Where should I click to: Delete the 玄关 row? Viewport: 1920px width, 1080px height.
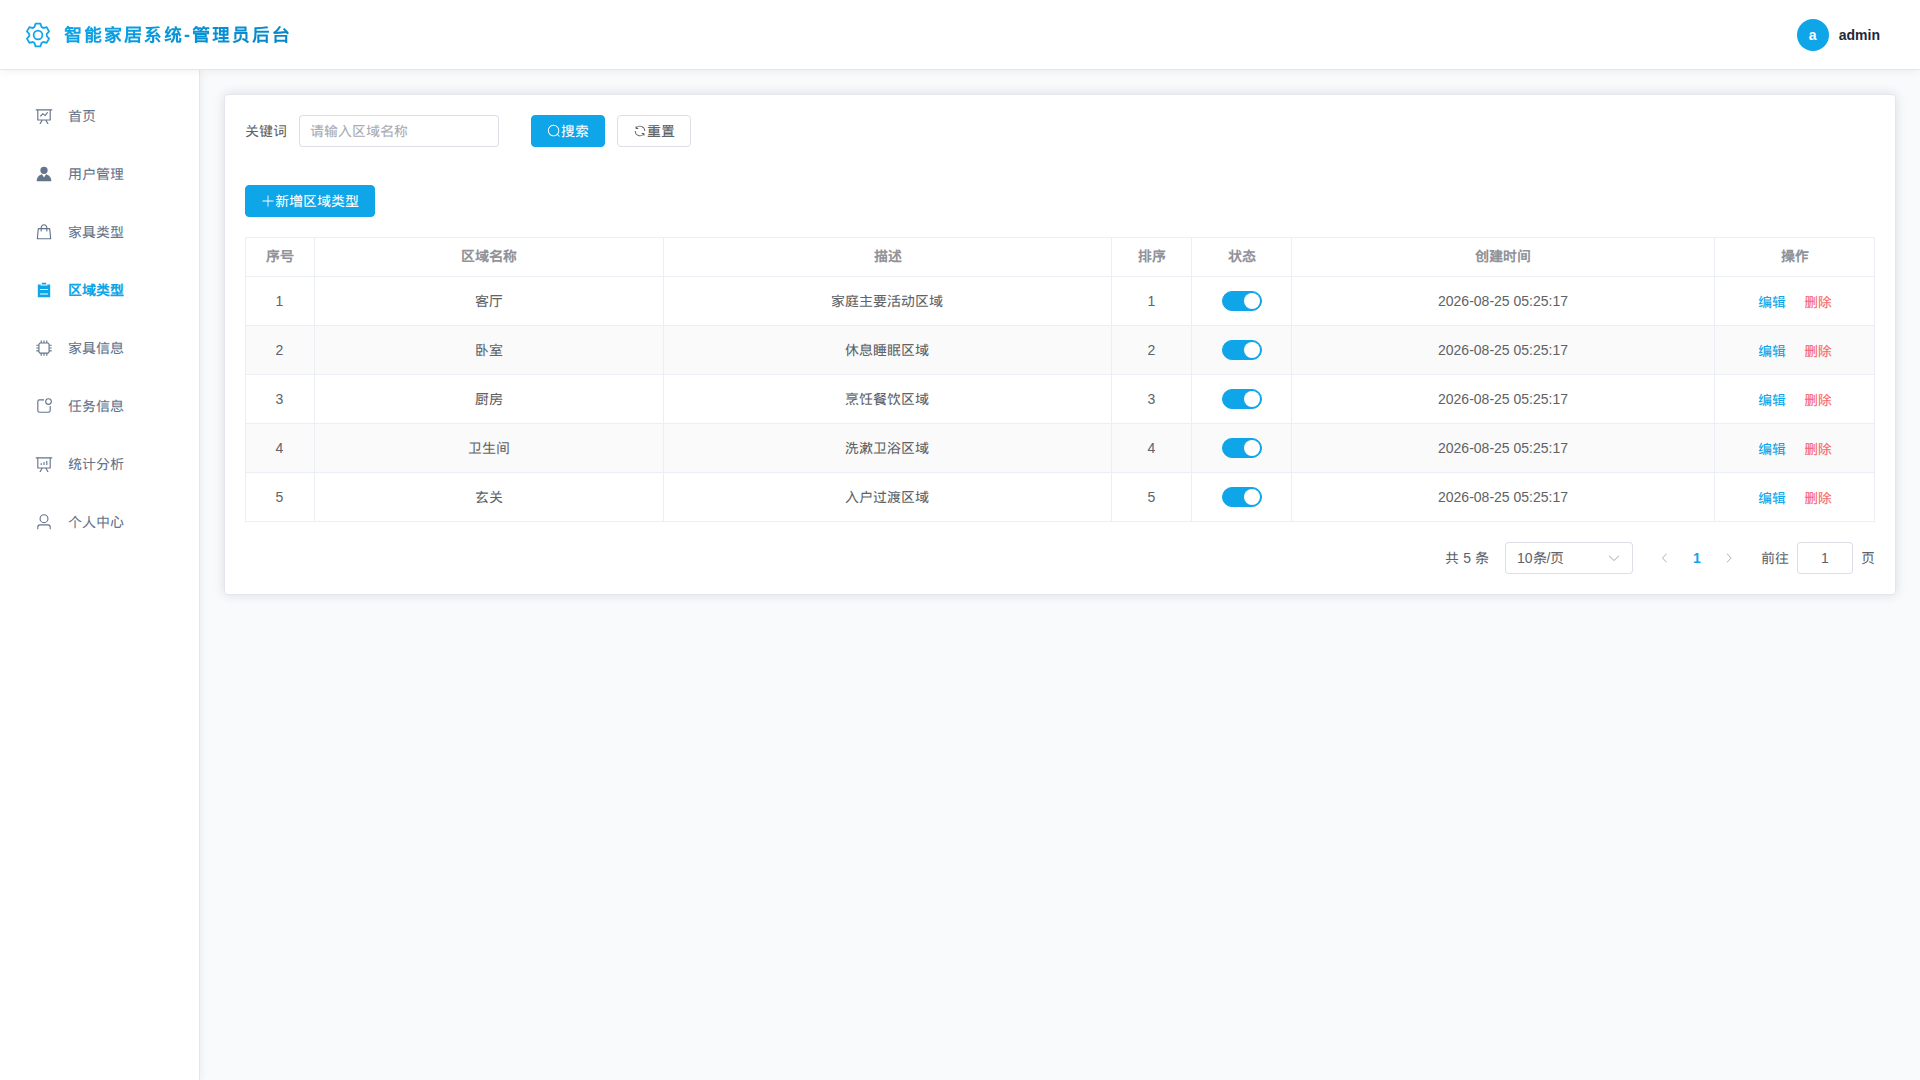pos(1818,498)
